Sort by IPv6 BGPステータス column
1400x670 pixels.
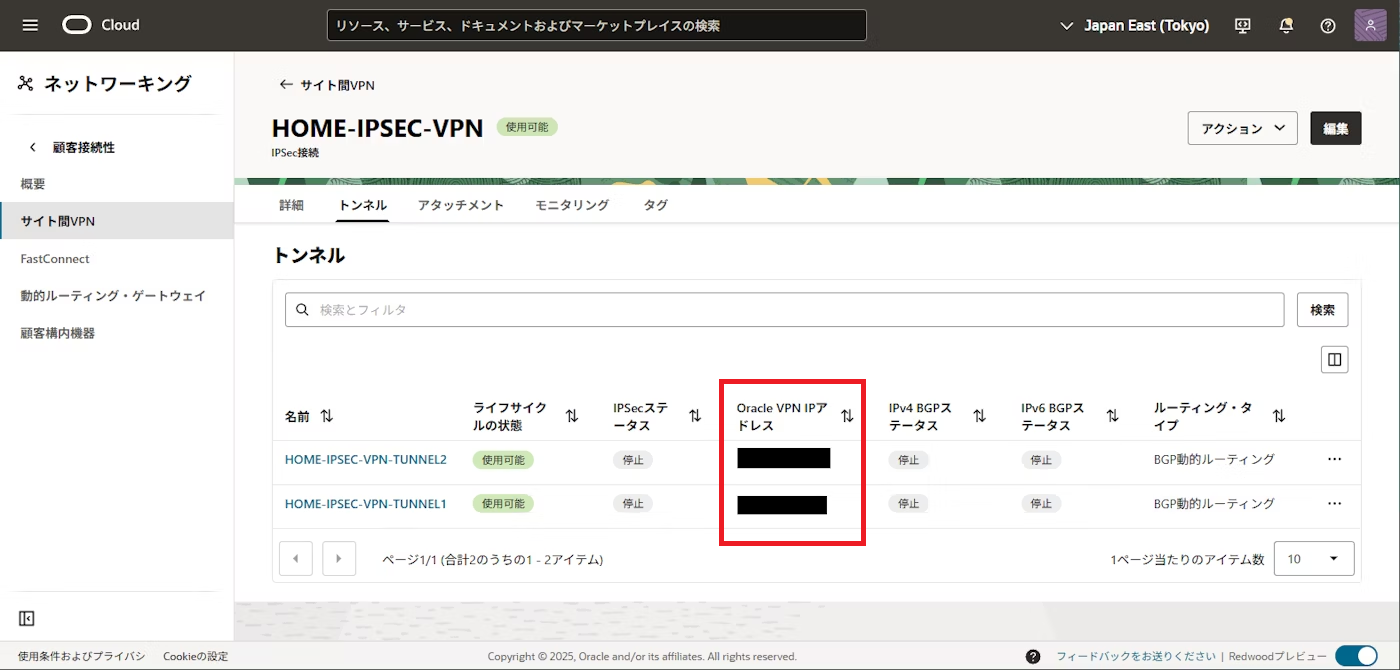click(1111, 416)
